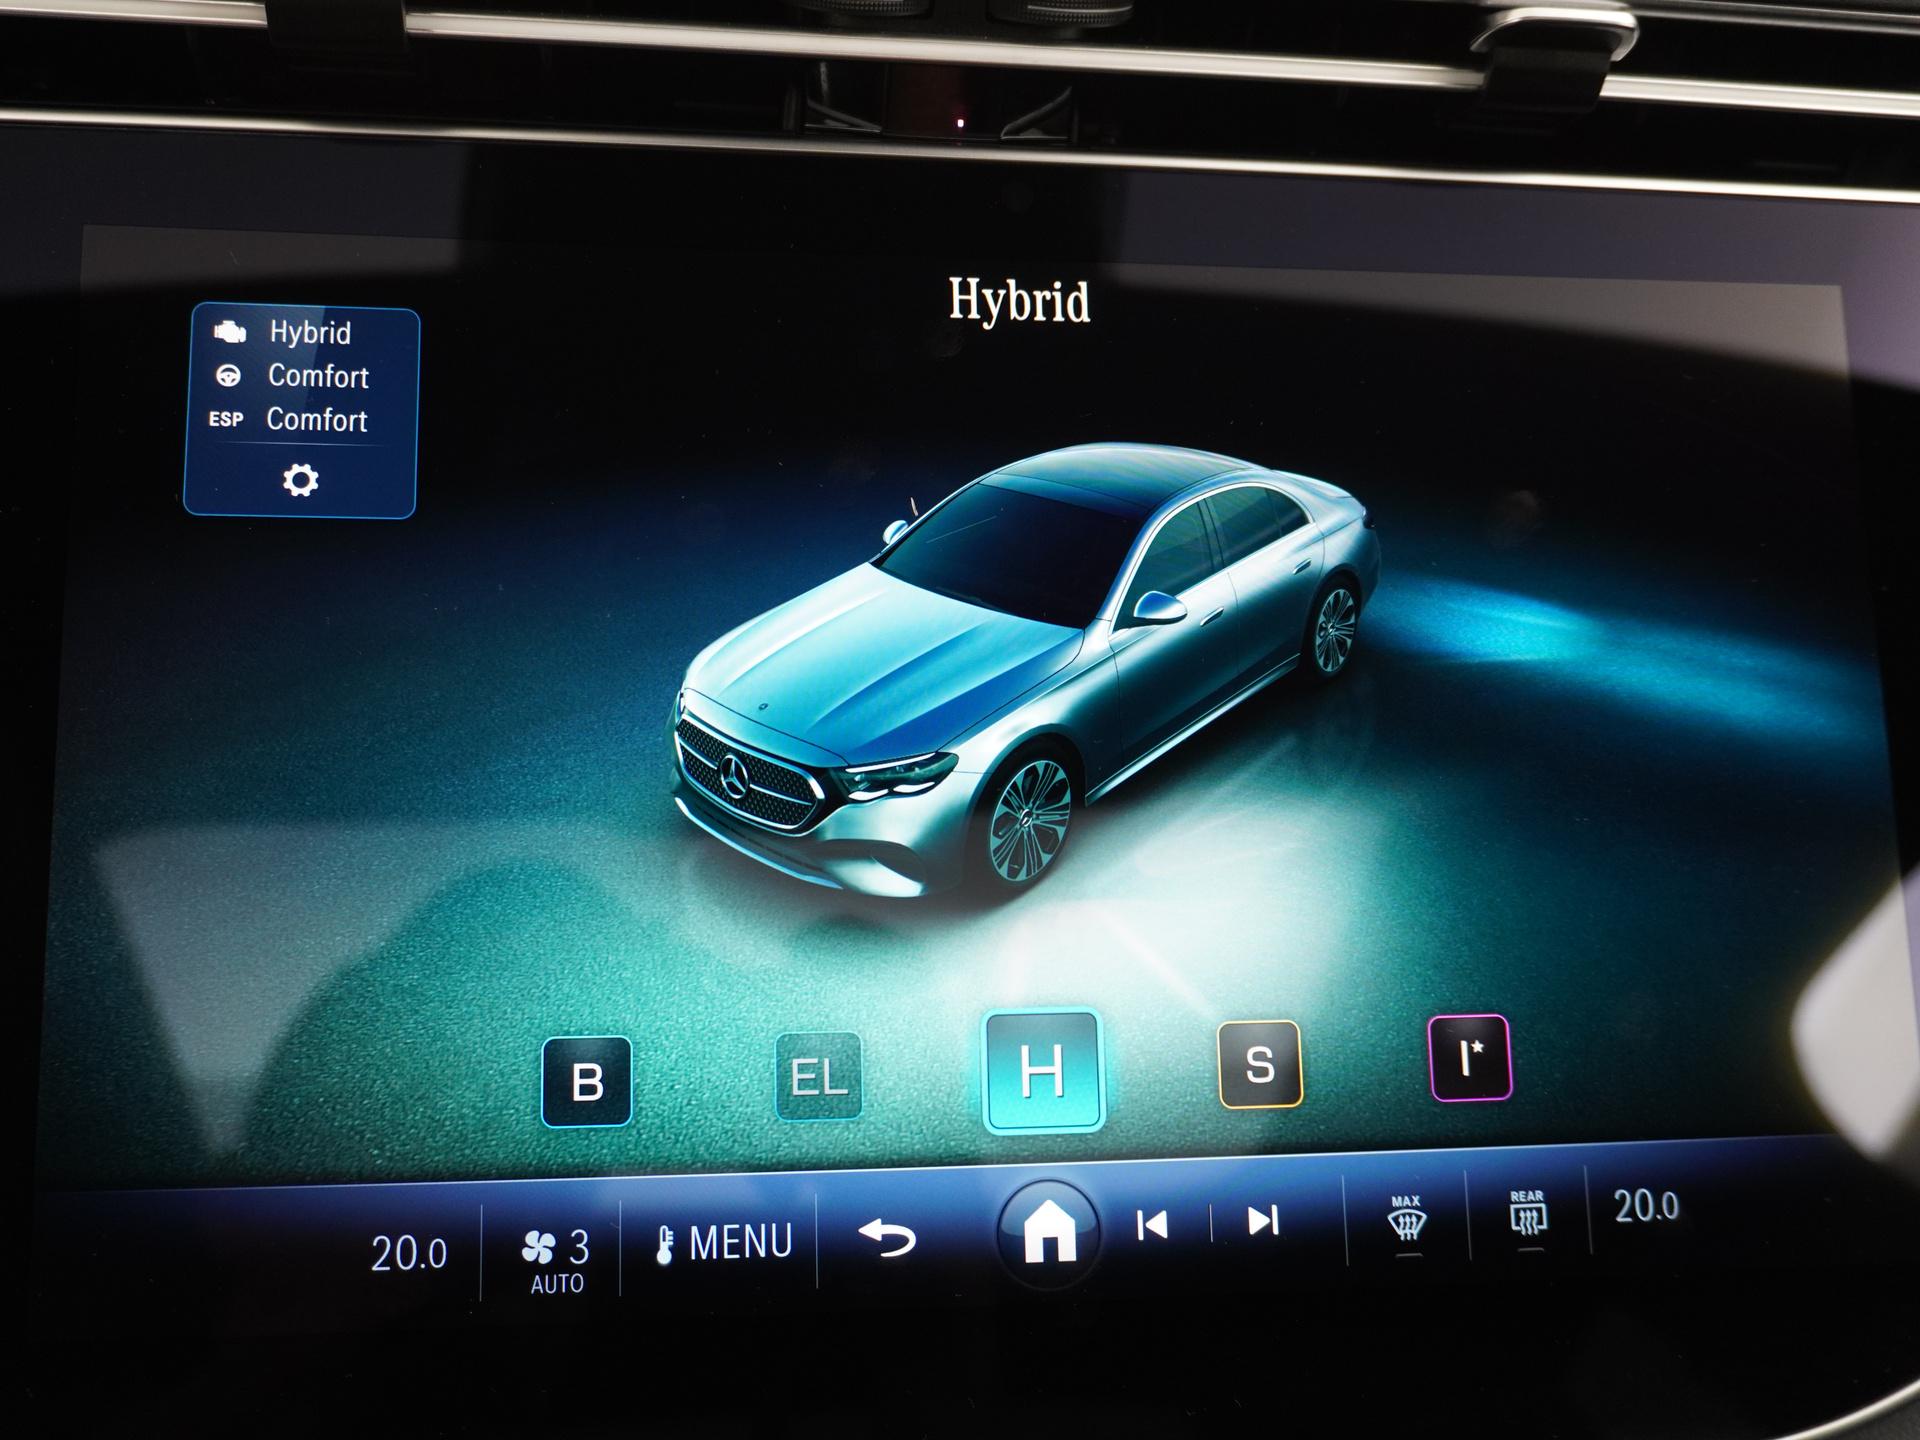
Task: Select Sport mode S
Action: 1260,1064
